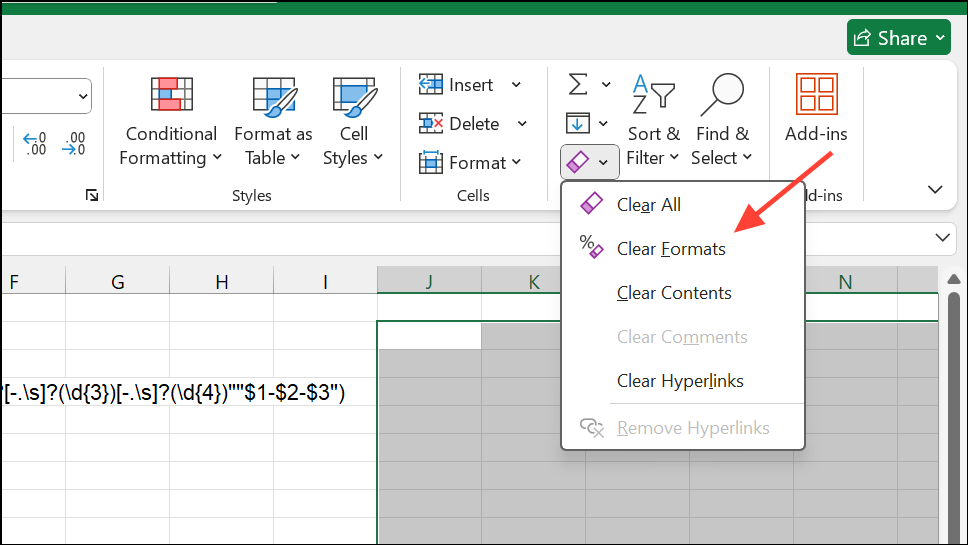Click the Decrease Decimal icon
968x545 pixels.
point(74,144)
